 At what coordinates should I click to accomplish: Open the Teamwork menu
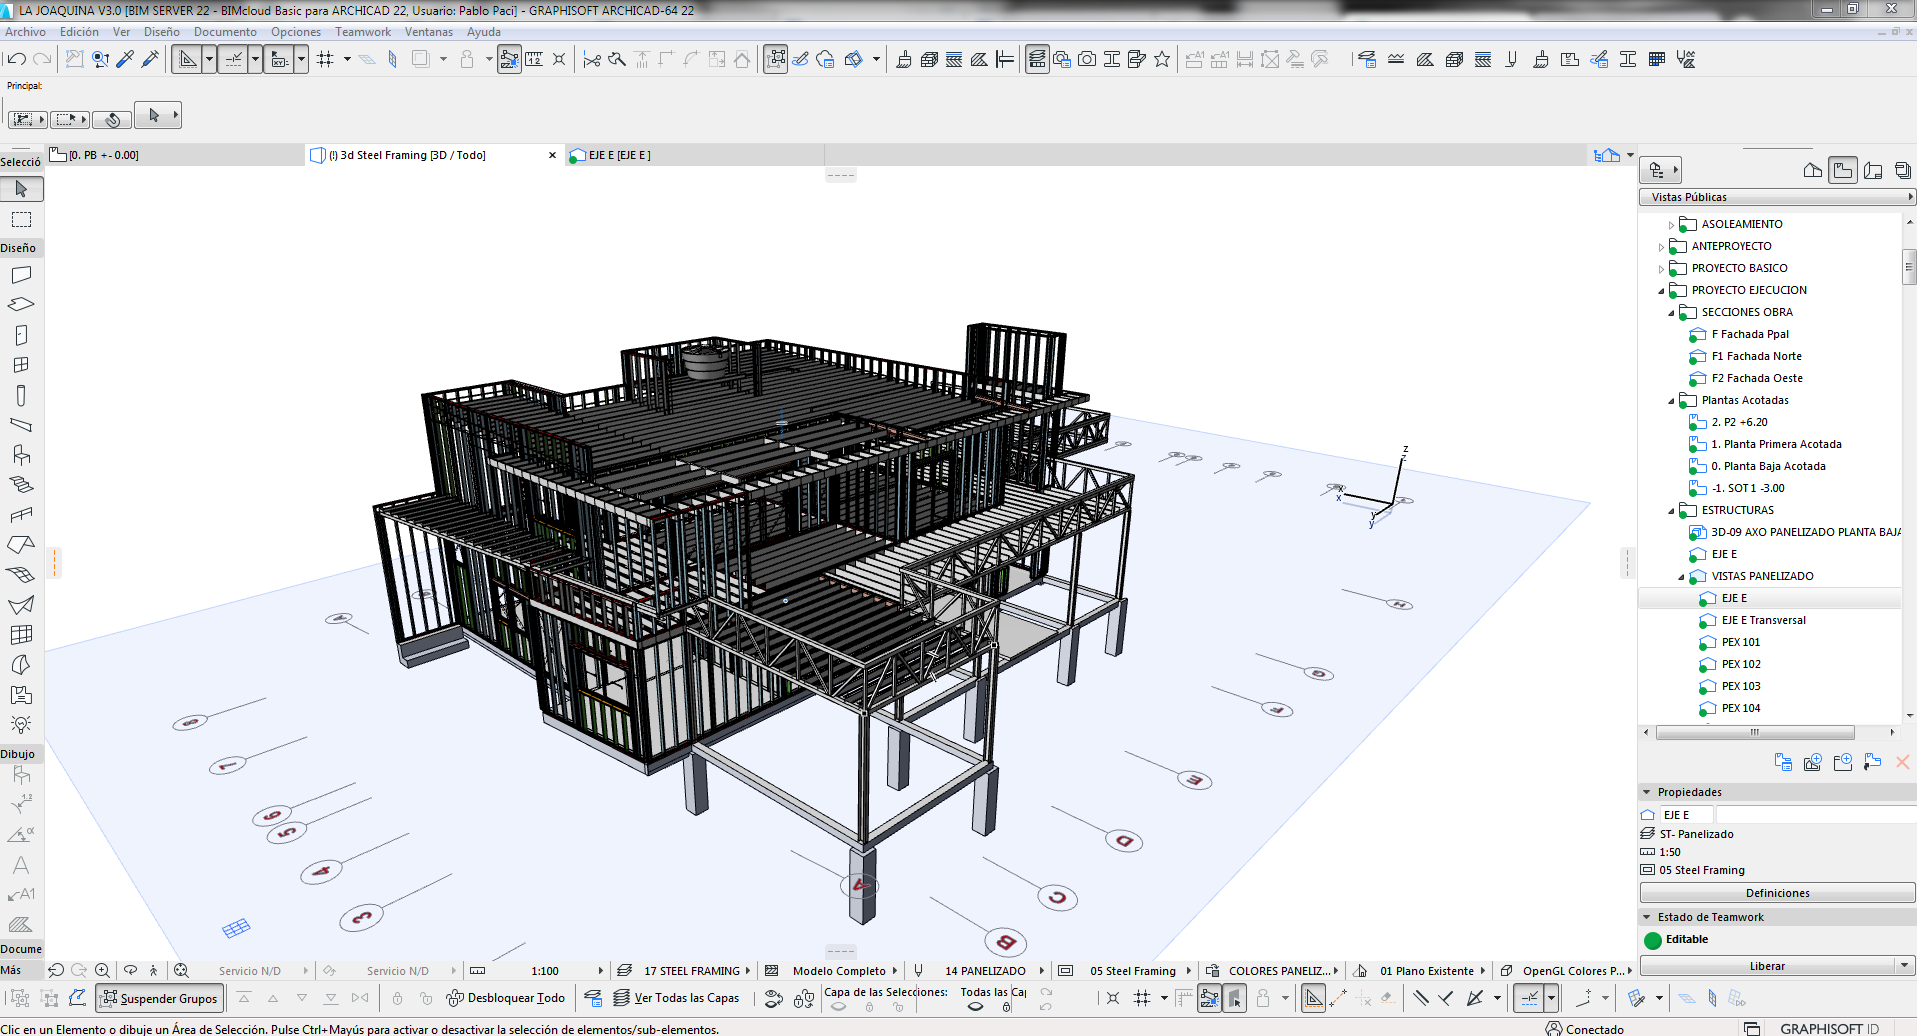(362, 32)
